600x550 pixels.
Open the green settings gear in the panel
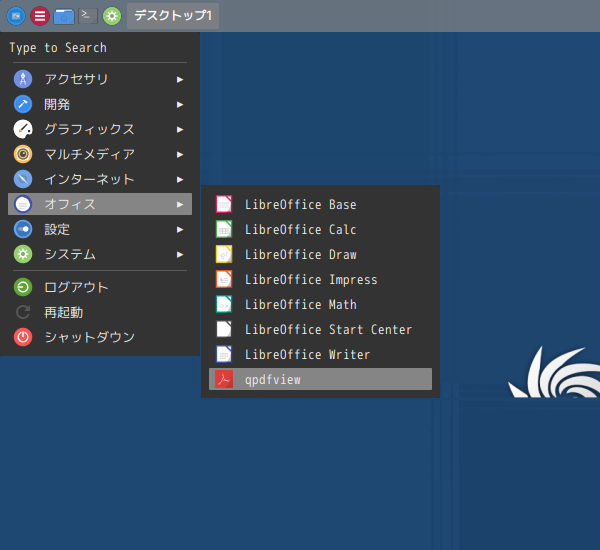click(112, 16)
